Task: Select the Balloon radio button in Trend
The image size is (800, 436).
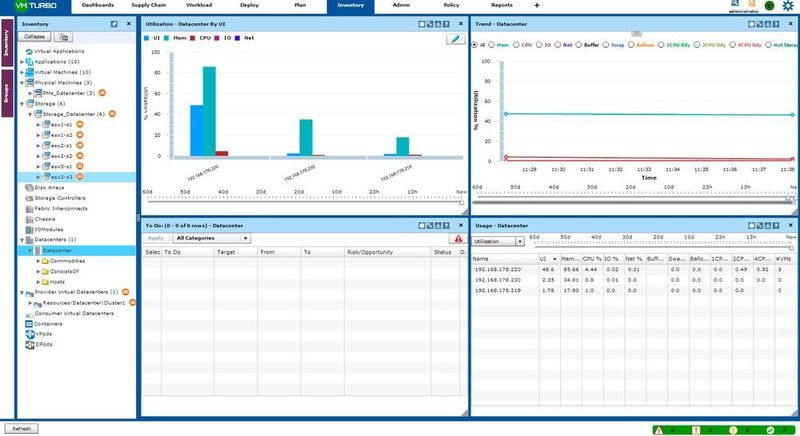Action: (631, 45)
